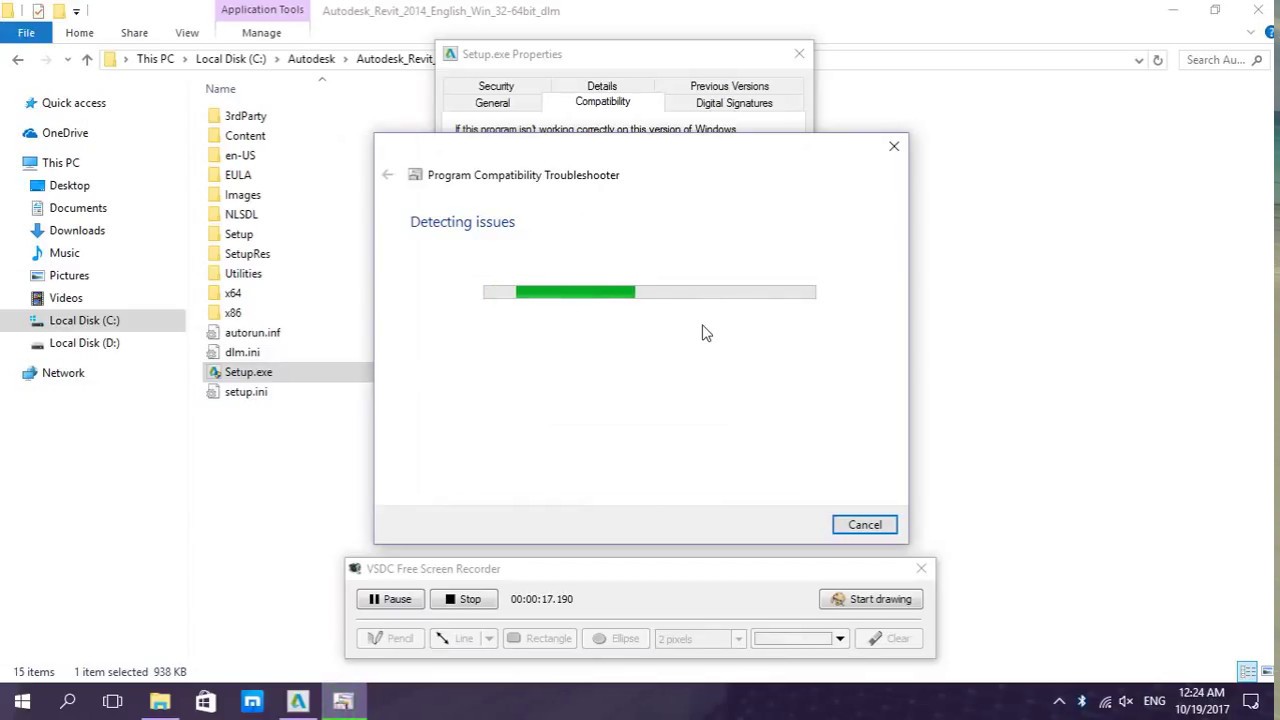Viewport: 1280px width, 720px height.
Task: Select the Rectangle drawing tool
Action: coord(539,638)
